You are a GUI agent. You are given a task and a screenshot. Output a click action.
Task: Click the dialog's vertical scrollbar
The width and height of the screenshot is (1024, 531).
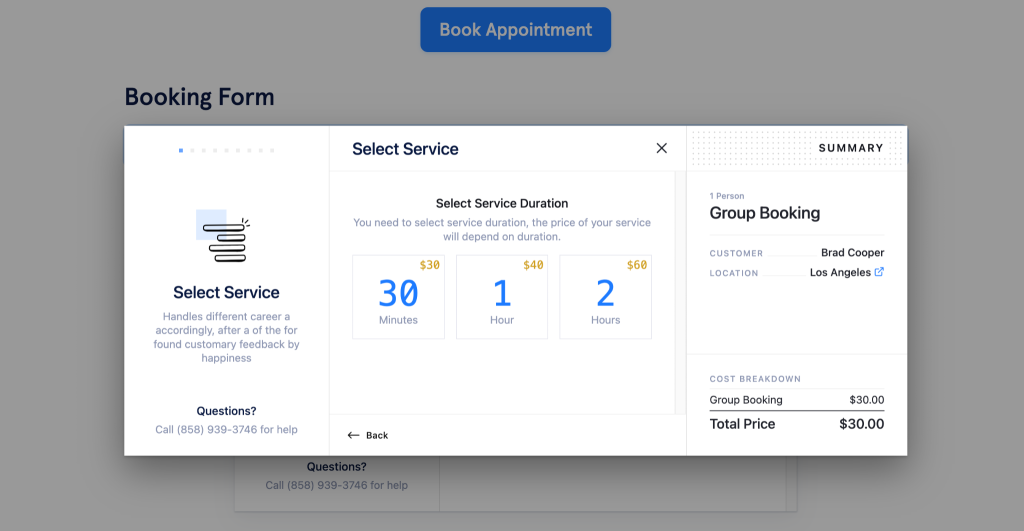point(680,293)
